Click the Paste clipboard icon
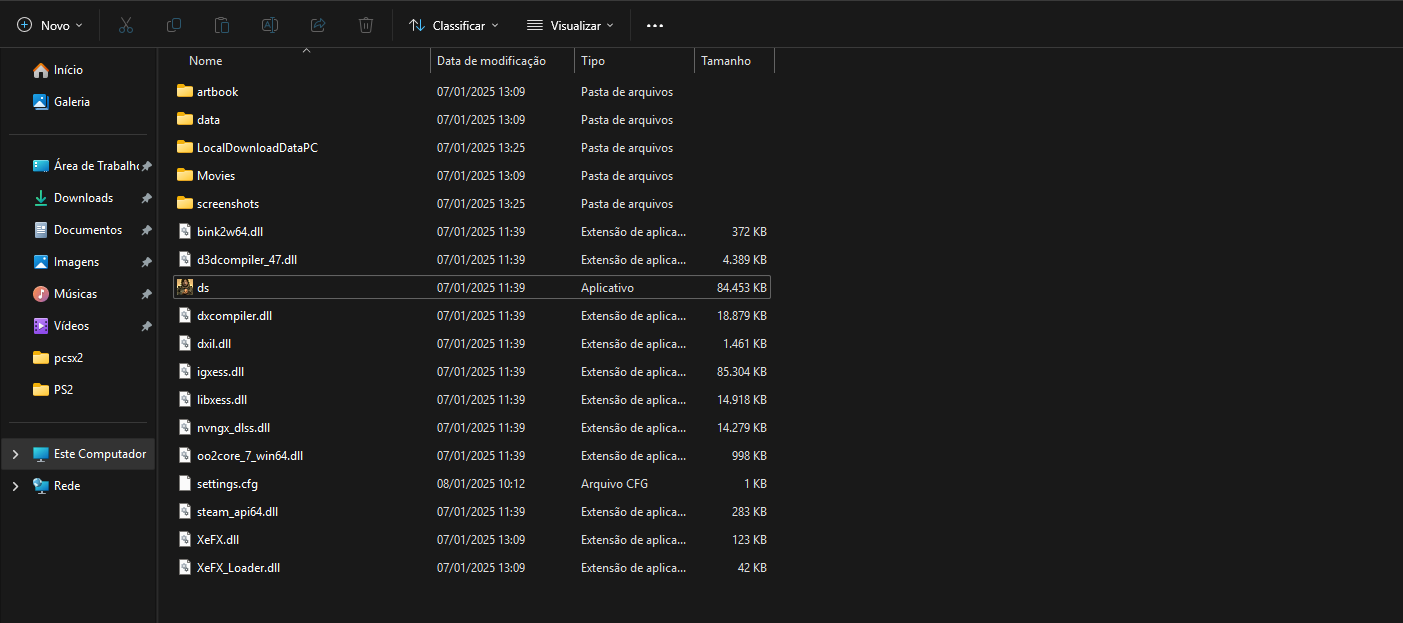The height and width of the screenshot is (623, 1403). [x=222, y=25]
